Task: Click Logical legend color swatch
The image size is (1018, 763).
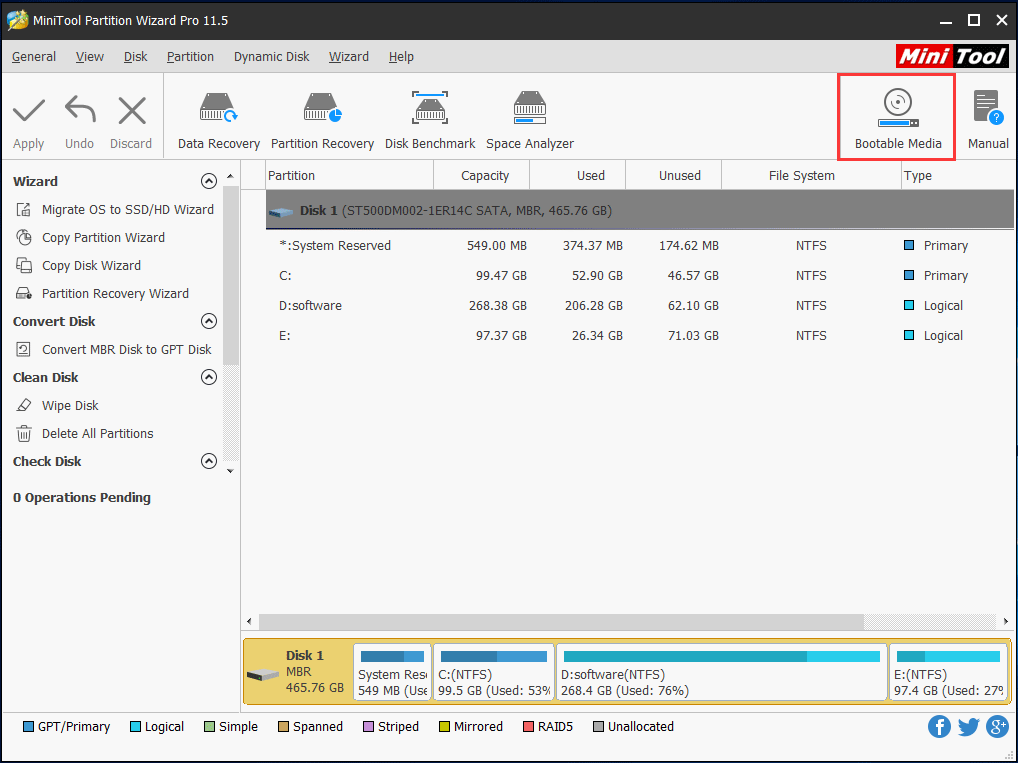Action: [135, 727]
